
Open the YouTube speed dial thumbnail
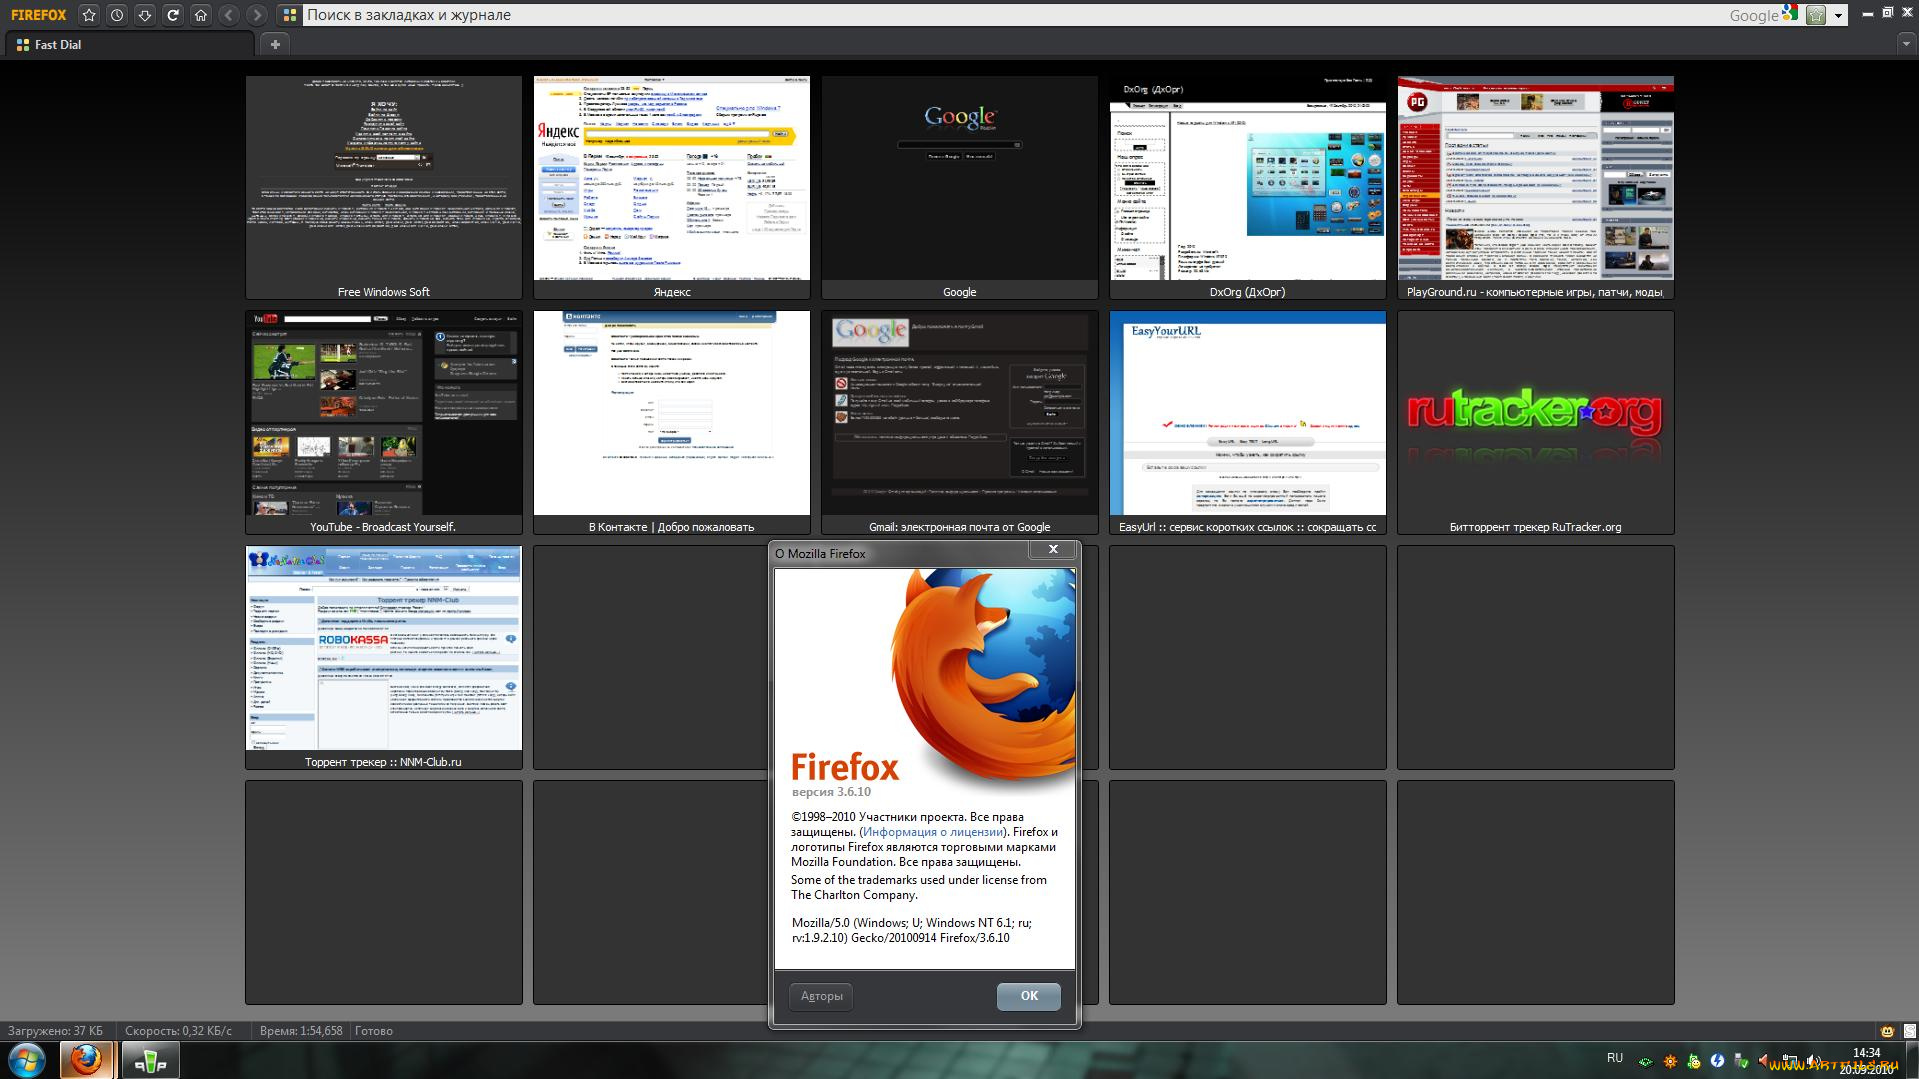383,413
